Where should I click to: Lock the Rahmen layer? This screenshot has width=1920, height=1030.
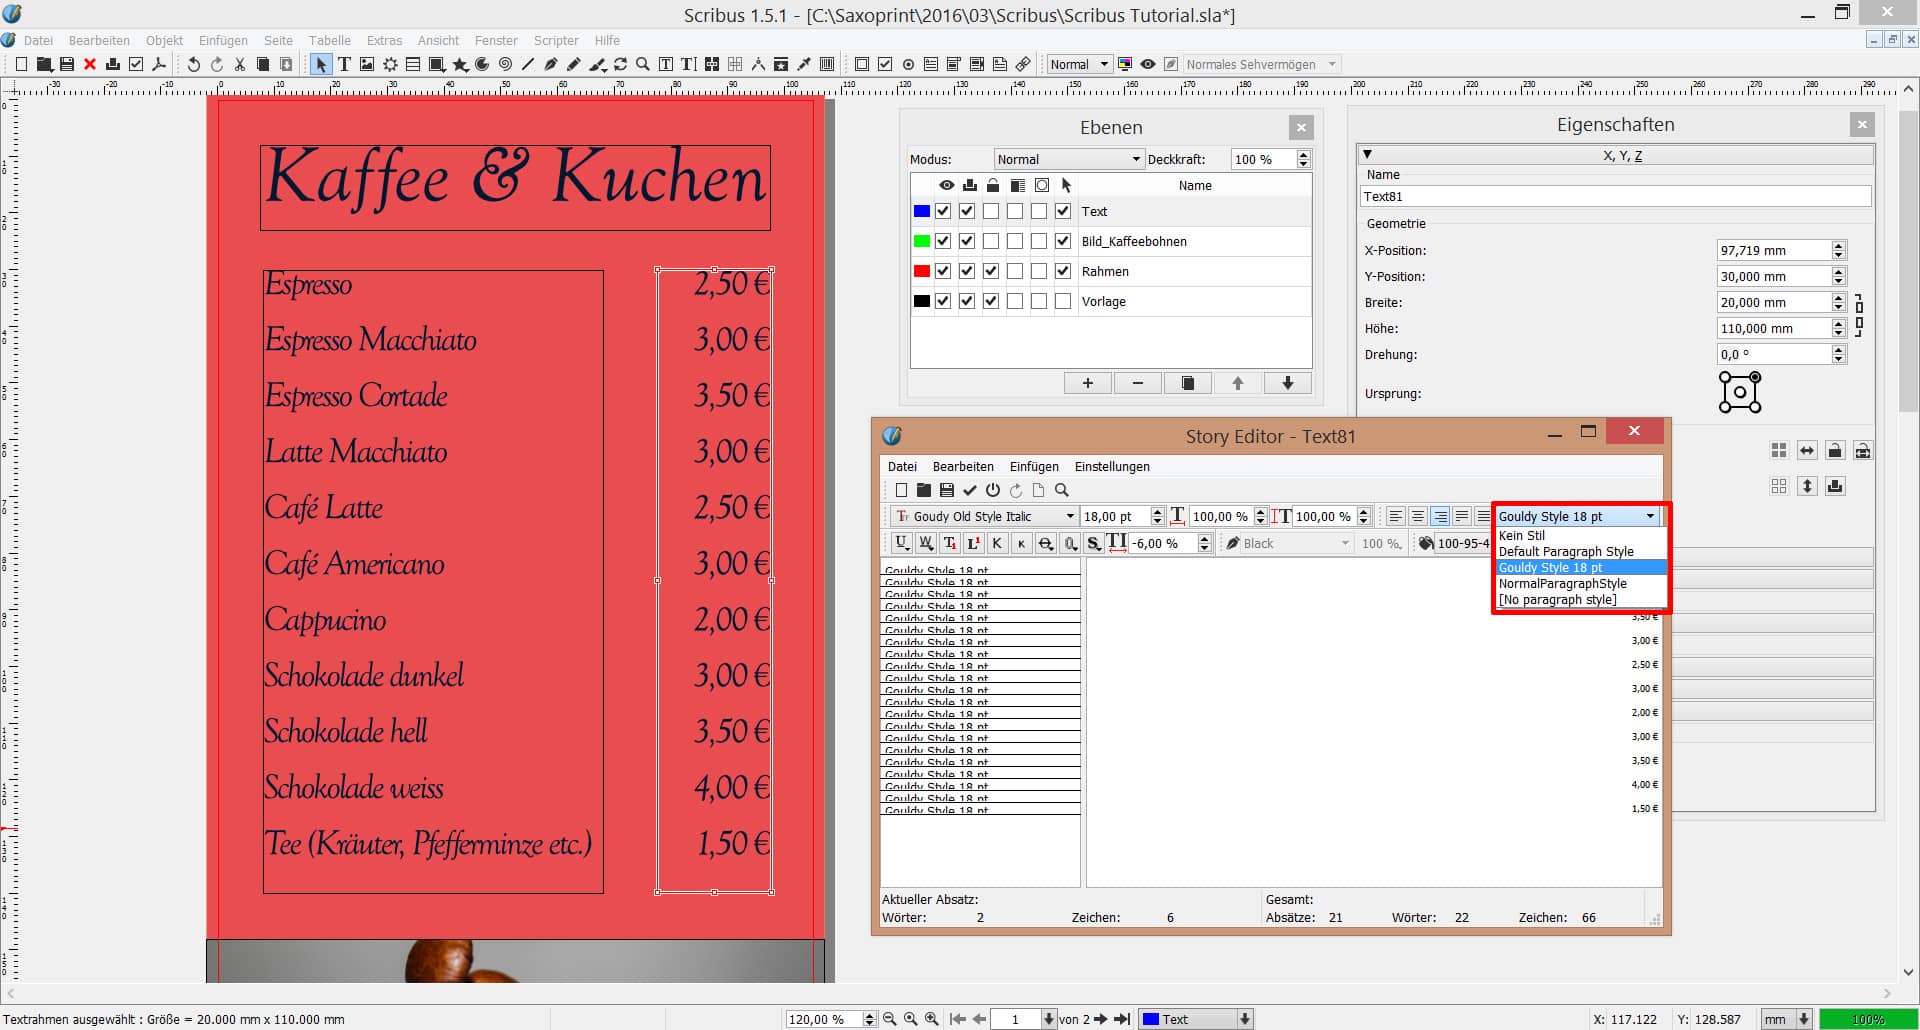click(992, 271)
